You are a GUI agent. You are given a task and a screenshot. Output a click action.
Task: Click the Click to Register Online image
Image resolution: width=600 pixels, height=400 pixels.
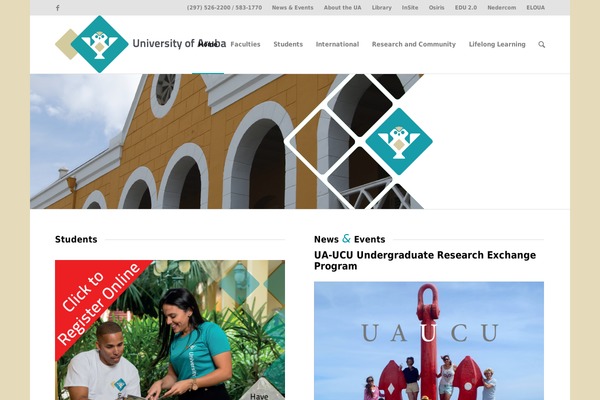pos(170,330)
